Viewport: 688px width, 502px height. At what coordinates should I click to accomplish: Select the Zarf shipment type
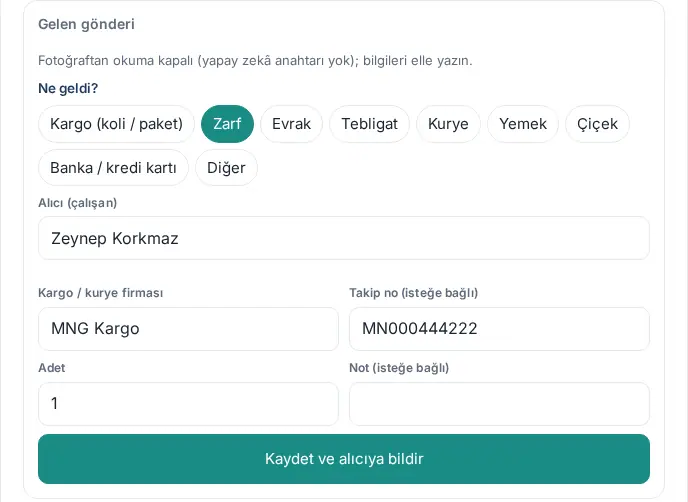(227, 124)
